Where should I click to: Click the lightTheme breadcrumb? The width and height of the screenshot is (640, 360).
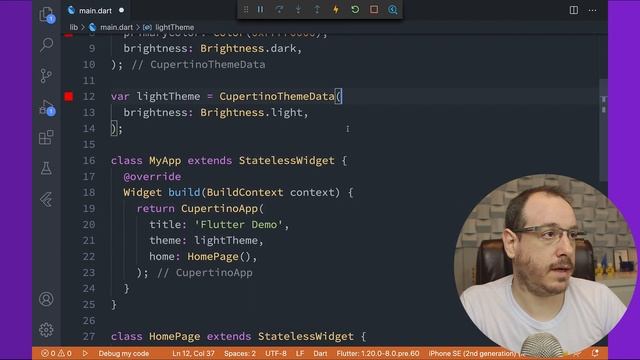coord(175,27)
